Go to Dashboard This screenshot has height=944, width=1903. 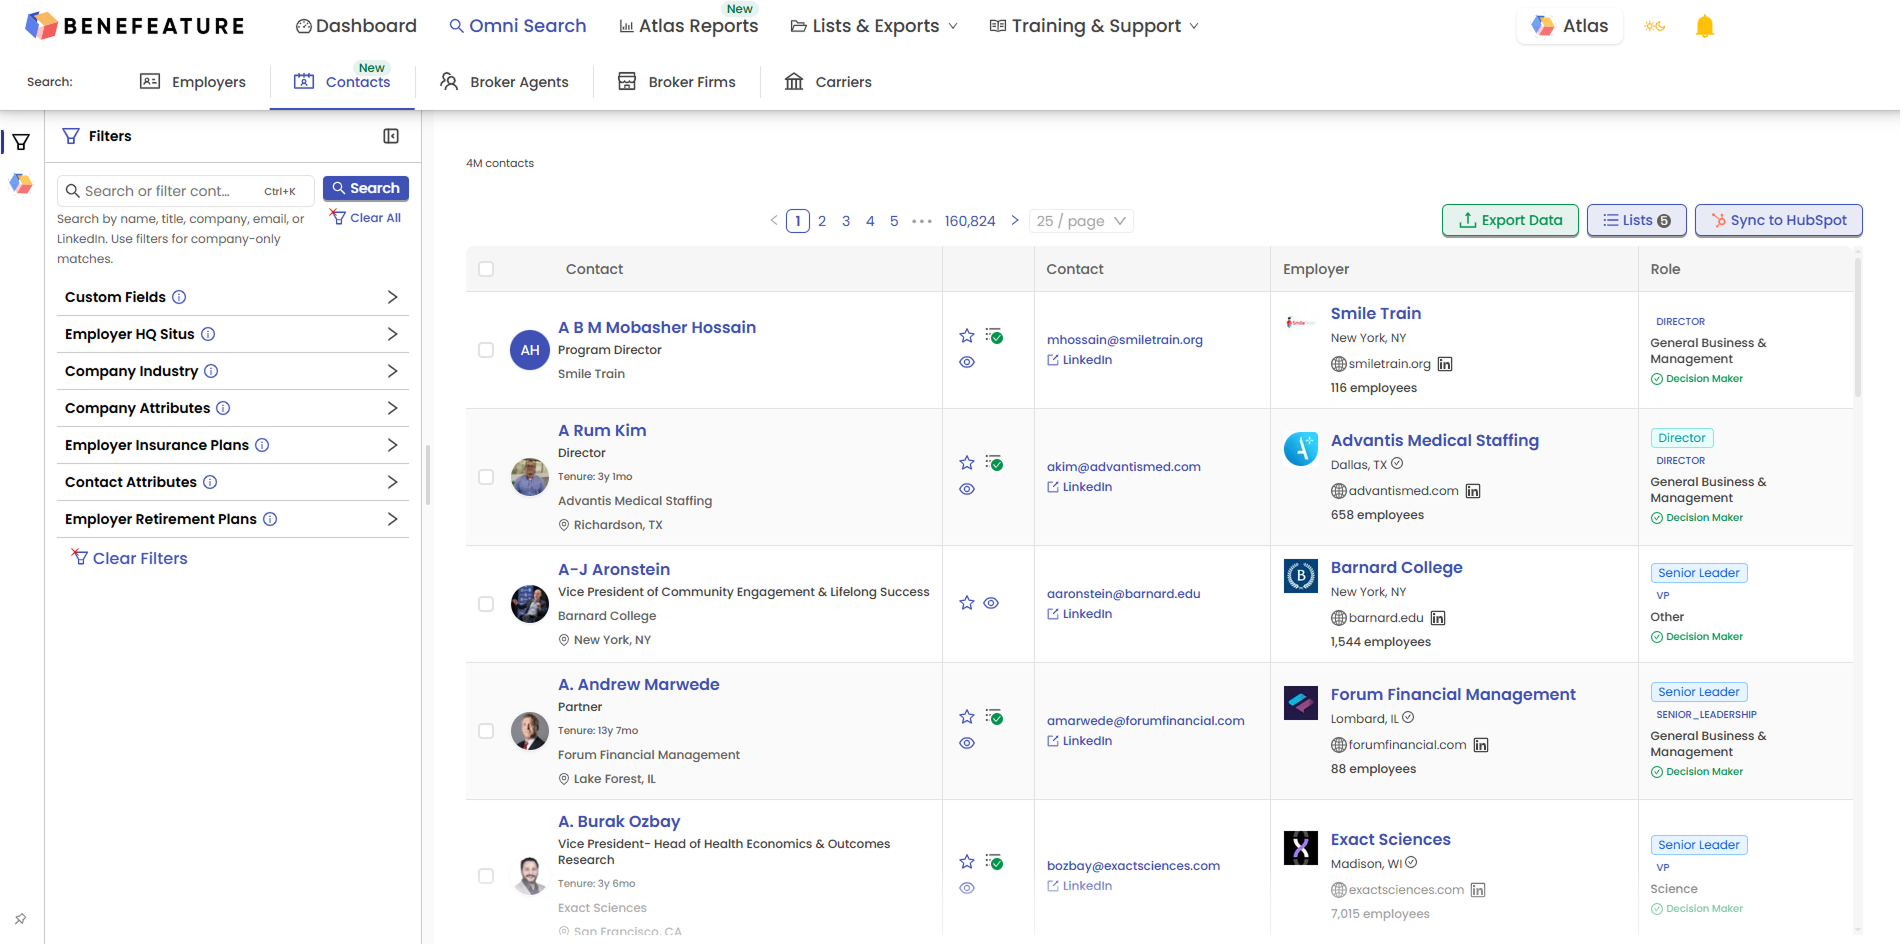pos(356,26)
